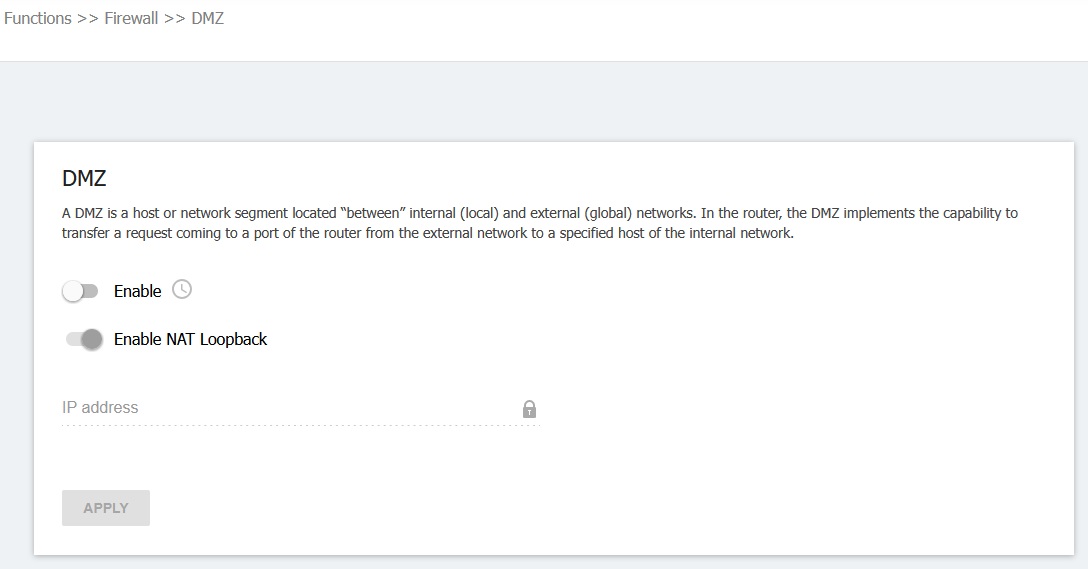Screen dimensions: 1088x569
Task: Open Firewall from the breadcrumb path
Action: click(x=131, y=19)
